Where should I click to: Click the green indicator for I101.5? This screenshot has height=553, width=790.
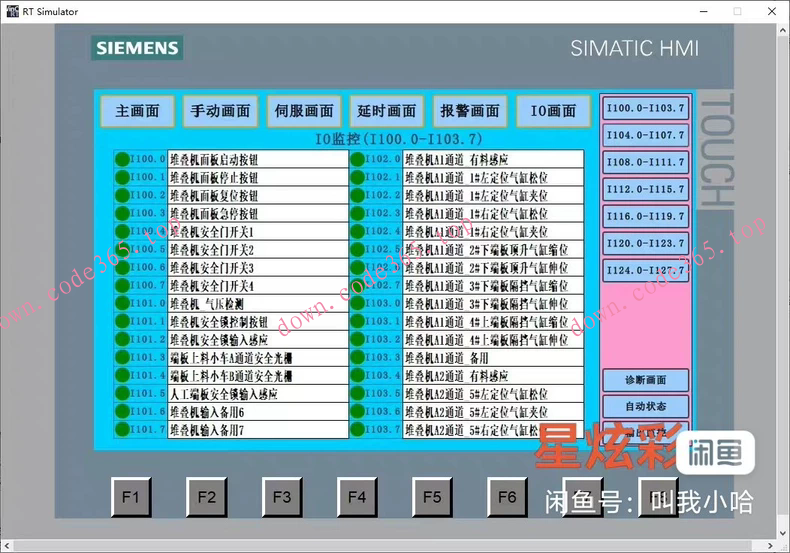pos(122,393)
